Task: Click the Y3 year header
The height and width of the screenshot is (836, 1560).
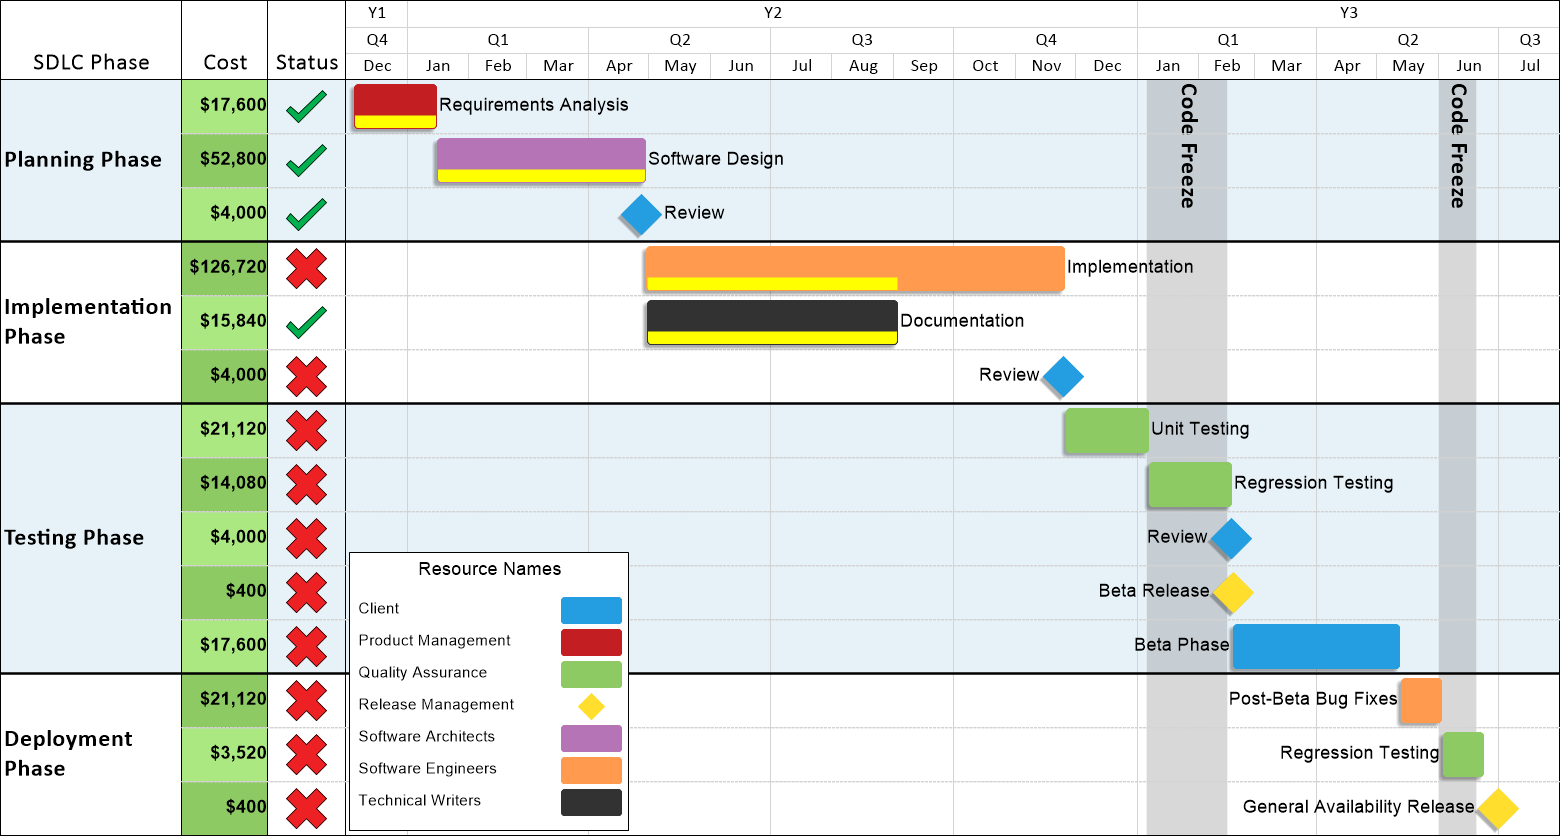Action: point(1348,14)
